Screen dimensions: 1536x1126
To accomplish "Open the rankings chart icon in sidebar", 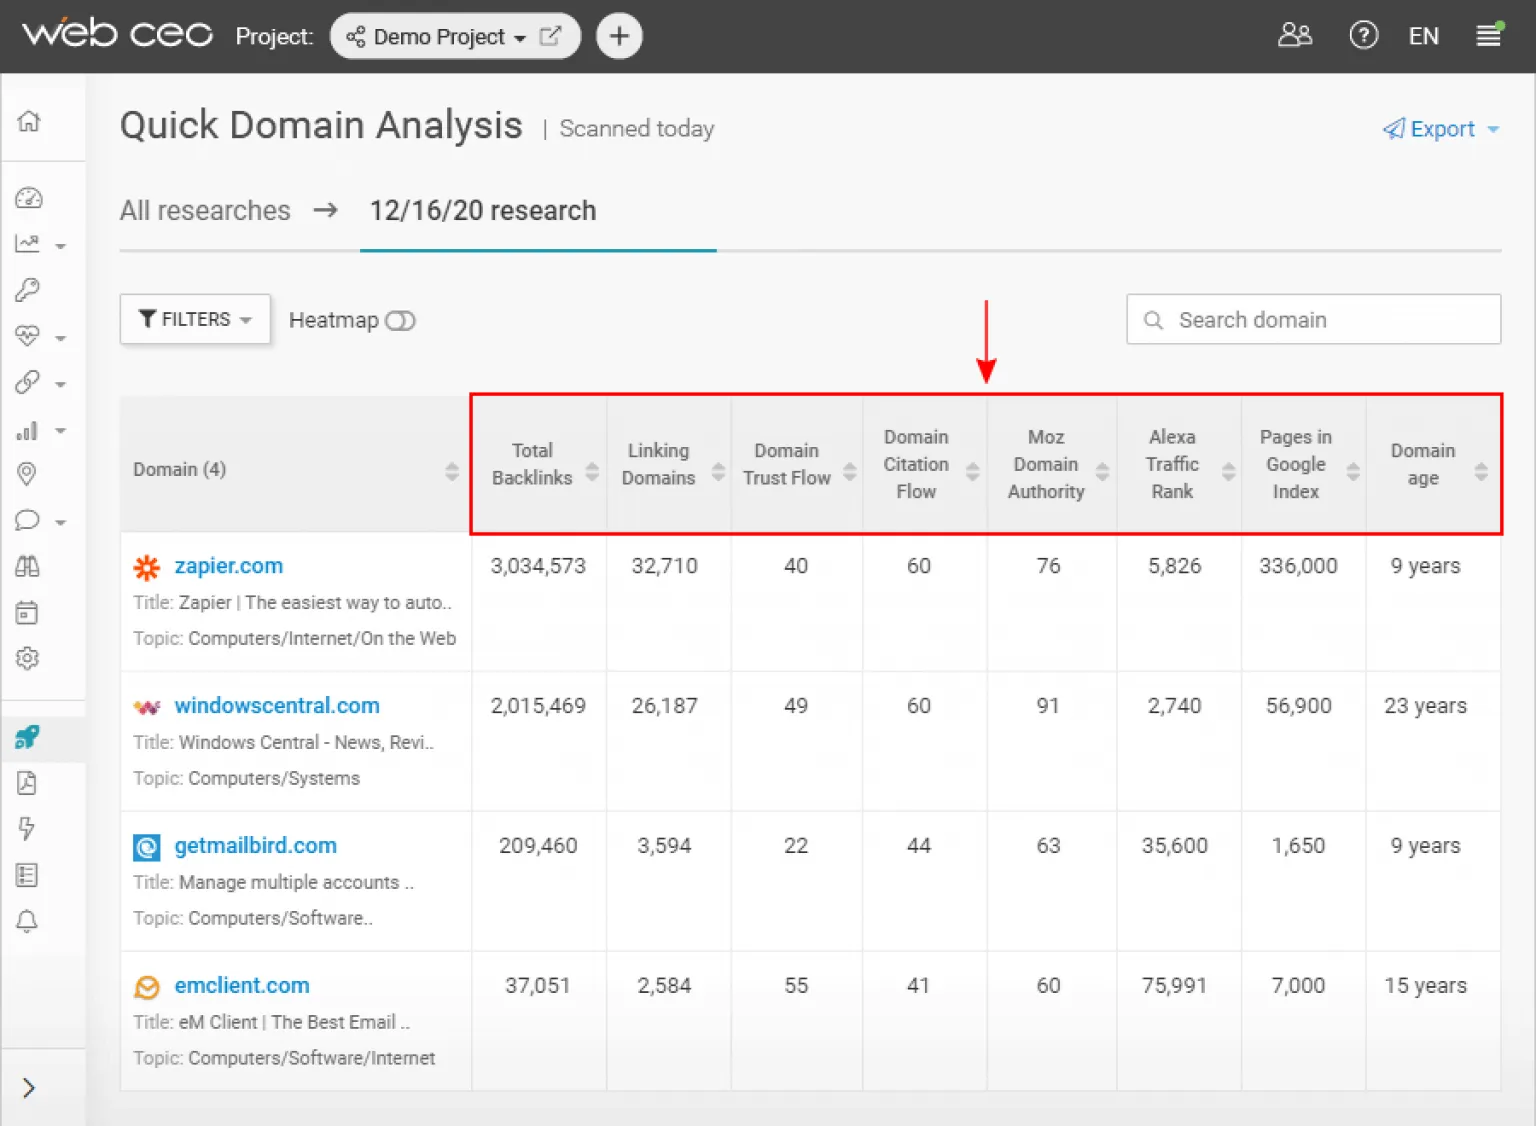I will click(x=27, y=244).
